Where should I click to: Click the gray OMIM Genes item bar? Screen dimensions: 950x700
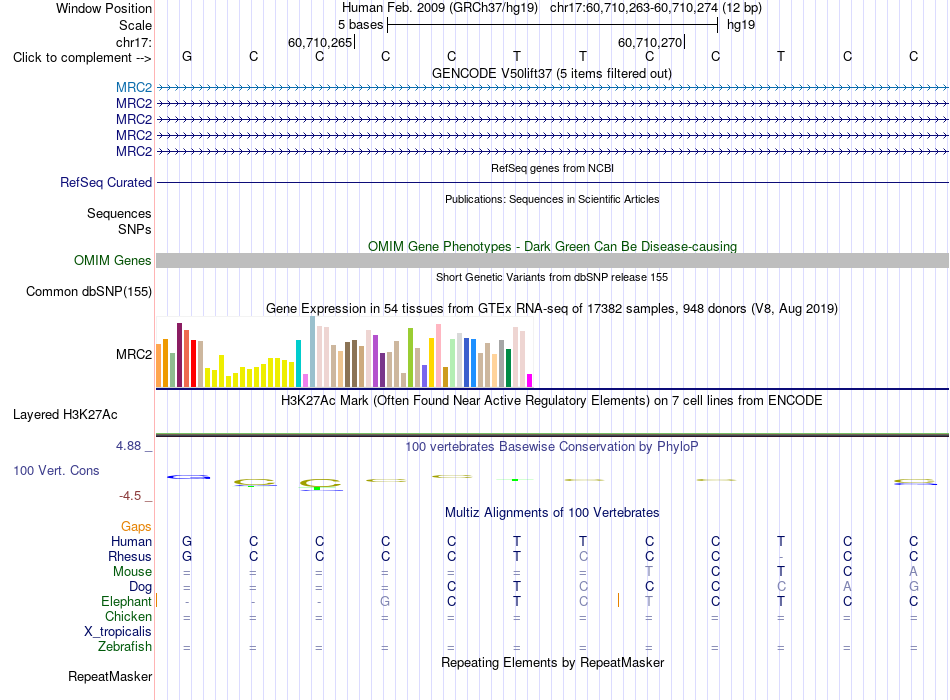click(552, 261)
